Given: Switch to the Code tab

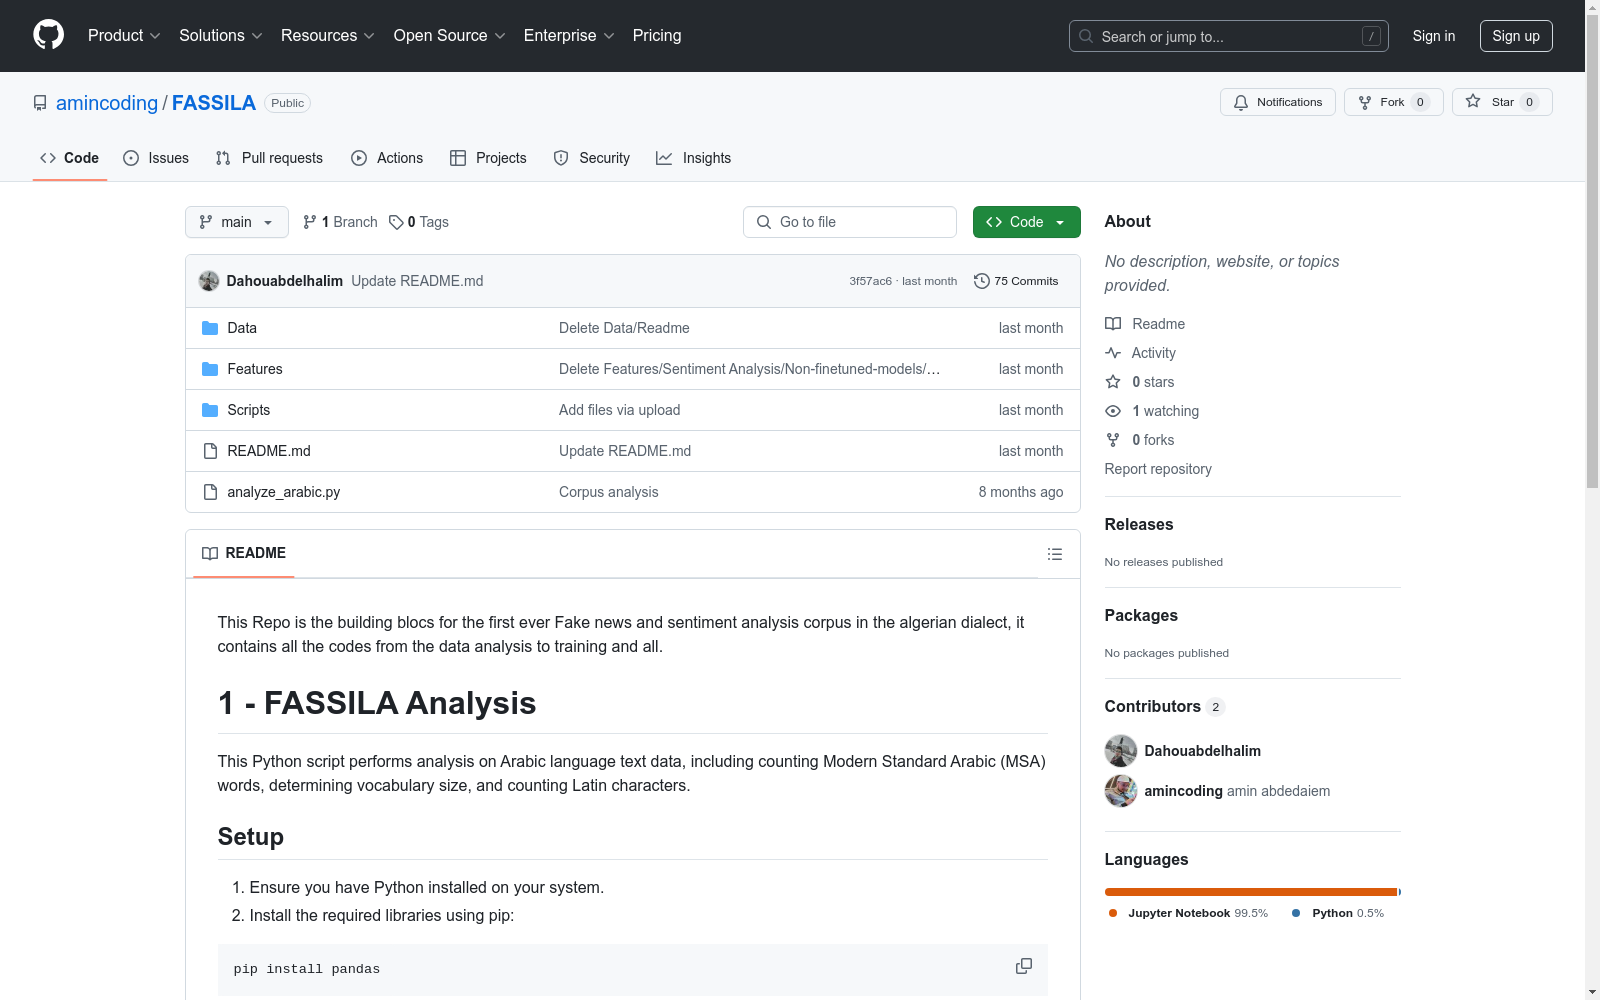Looking at the screenshot, I should click(x=70, y=158).
